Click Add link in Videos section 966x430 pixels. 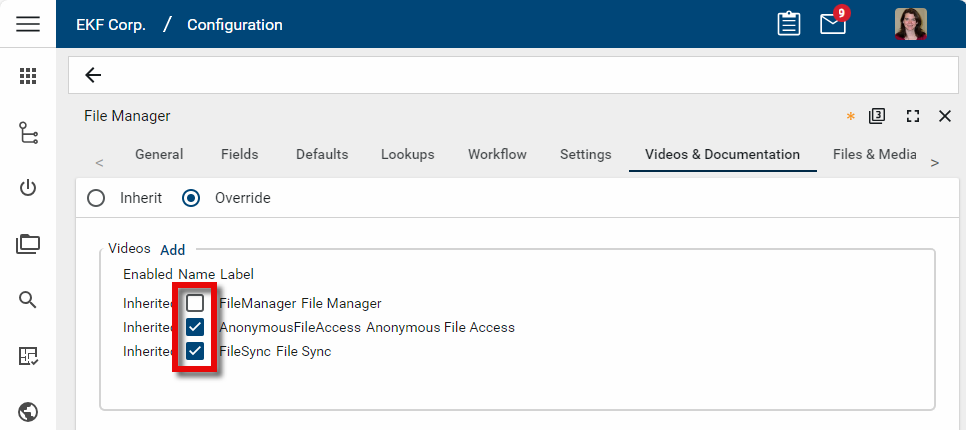tap(172, 250)
